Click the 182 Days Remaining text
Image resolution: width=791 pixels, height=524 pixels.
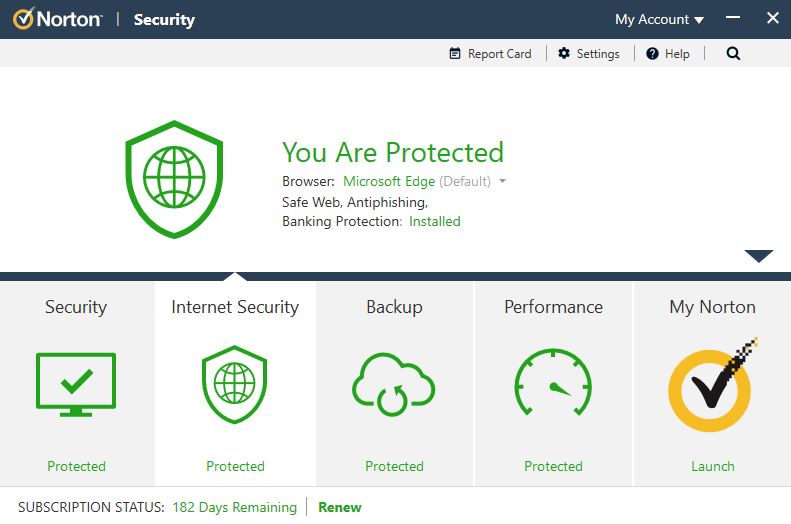tap(235, 507)
